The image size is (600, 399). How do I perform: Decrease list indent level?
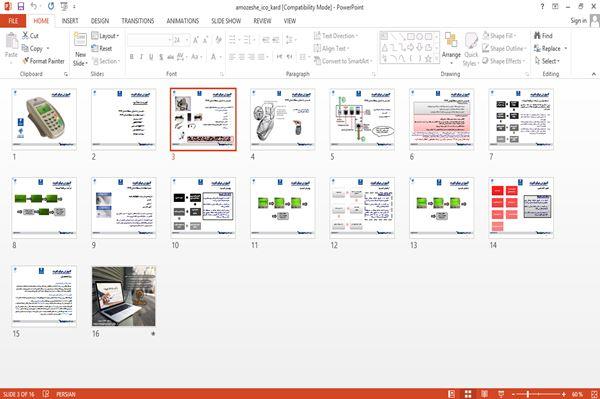[x=266, y=40]
